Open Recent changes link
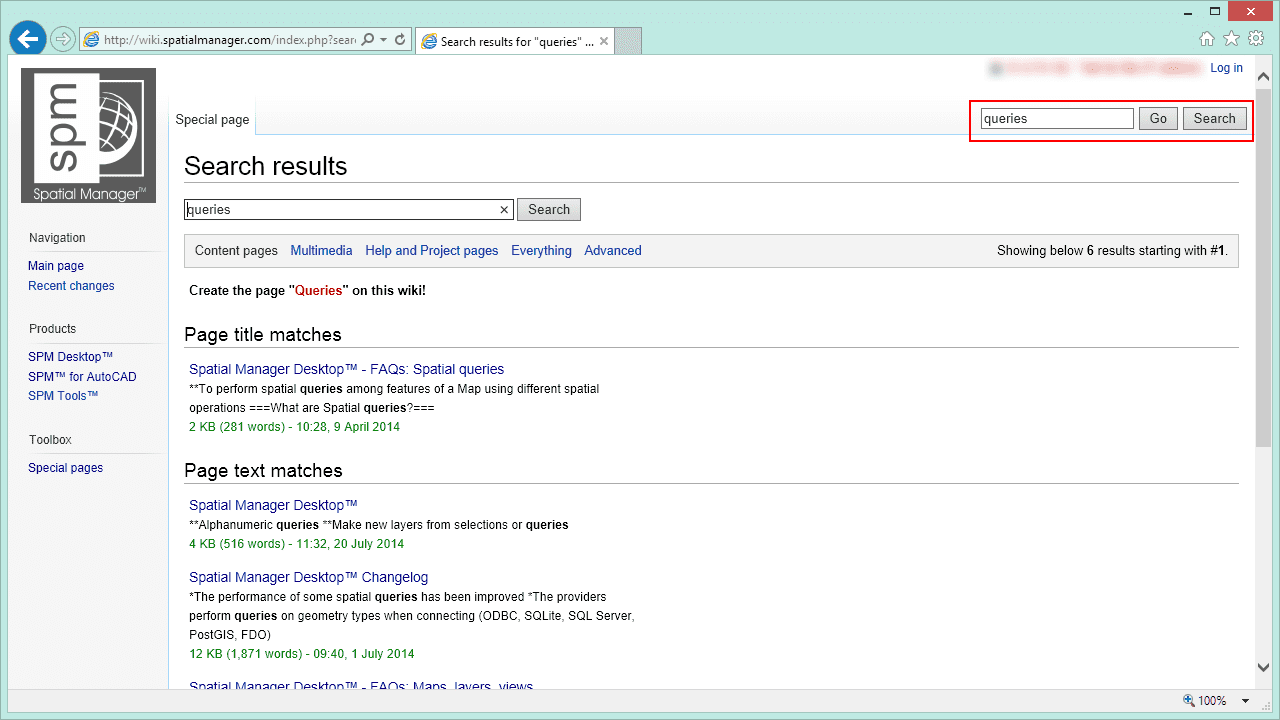 [x=71, y=286]
